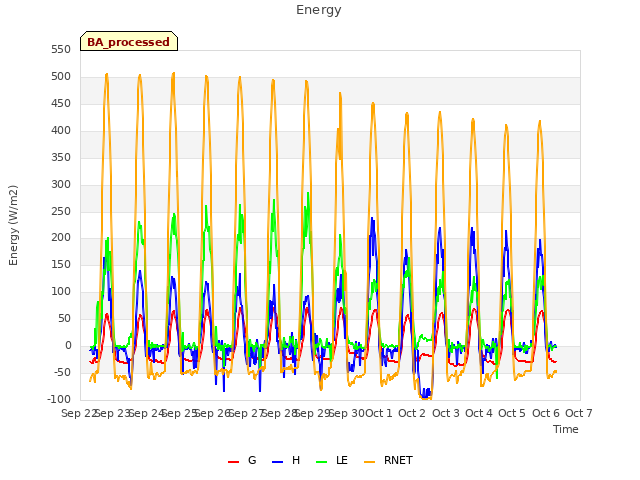Click the 550 y-axis tick label
Screen dimensions: 640x480
coord(61,49)
